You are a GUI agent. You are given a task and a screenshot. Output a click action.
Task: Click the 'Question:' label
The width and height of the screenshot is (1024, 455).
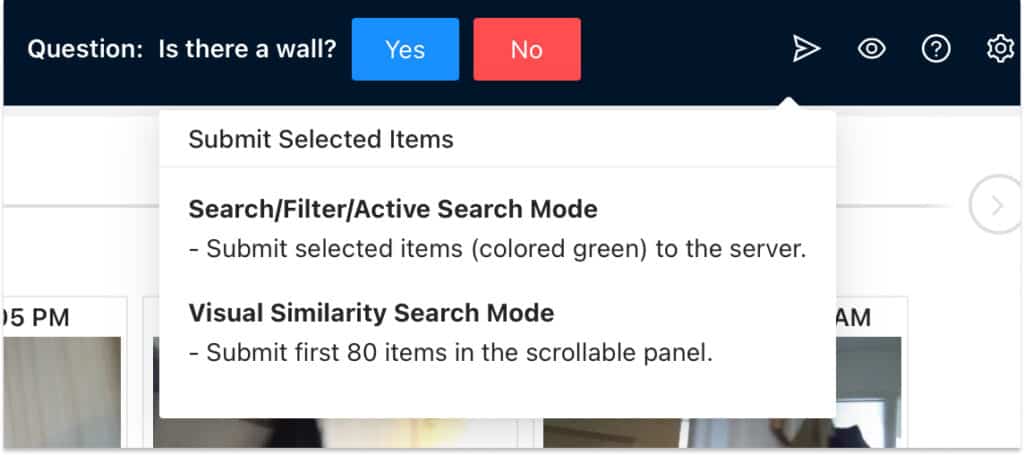(x=85, y=49)
